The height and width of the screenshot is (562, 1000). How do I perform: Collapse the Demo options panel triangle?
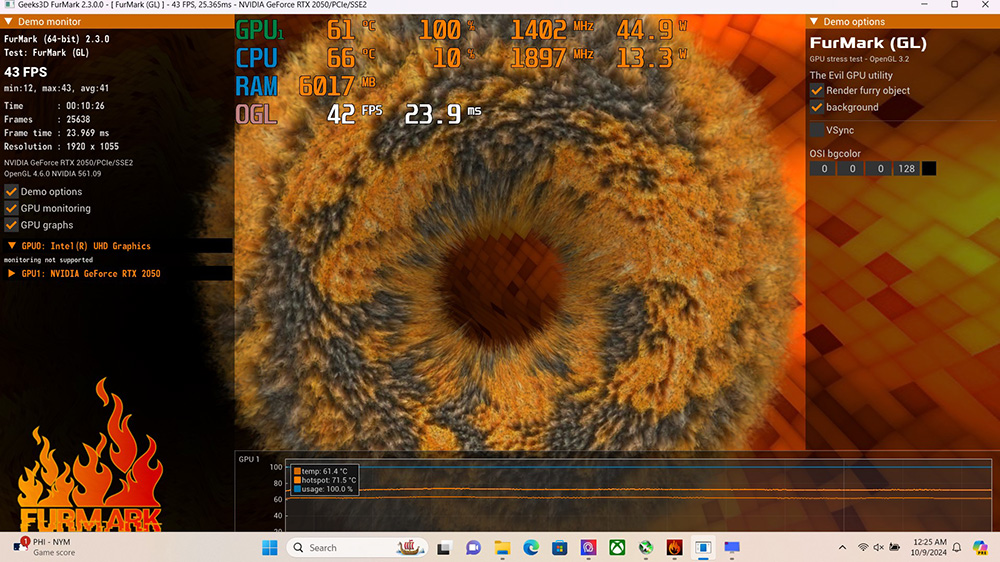[814, 22]
